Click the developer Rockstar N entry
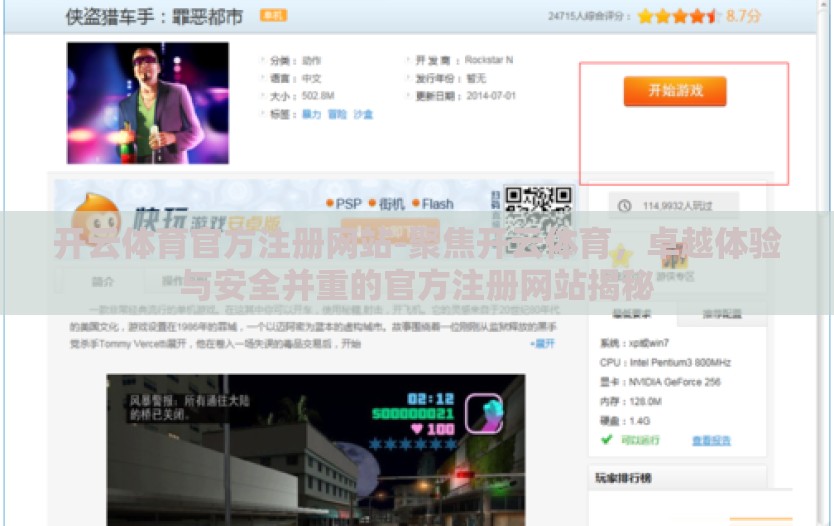This screenshot has height=526, width=834. tap(464, 60)
